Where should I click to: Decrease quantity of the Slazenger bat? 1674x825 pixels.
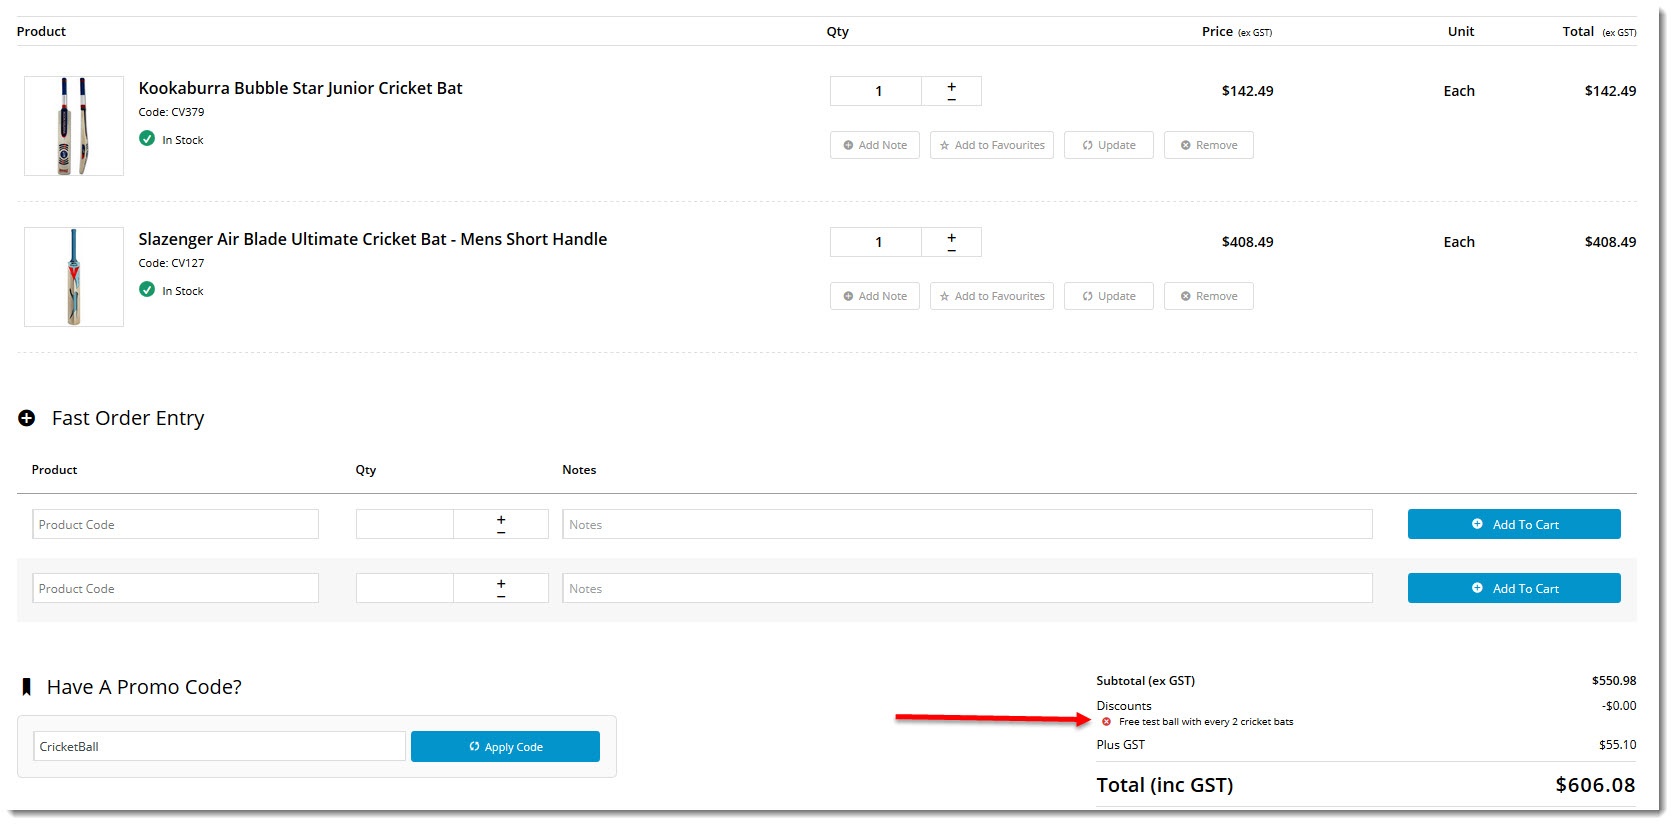point(951,249)
